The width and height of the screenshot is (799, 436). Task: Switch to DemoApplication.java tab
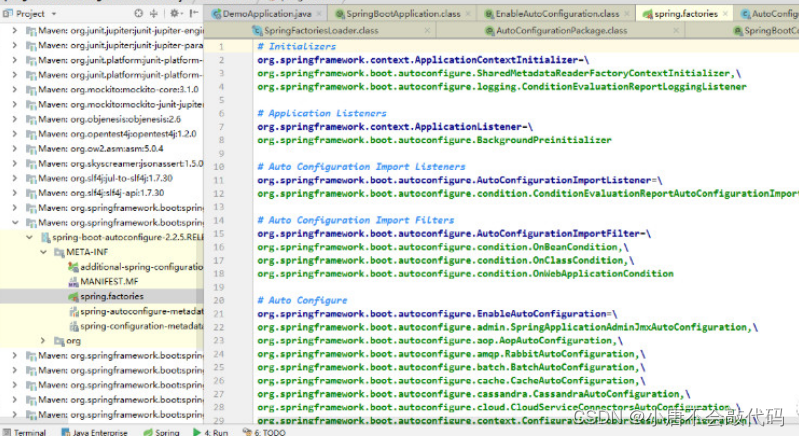267,14
